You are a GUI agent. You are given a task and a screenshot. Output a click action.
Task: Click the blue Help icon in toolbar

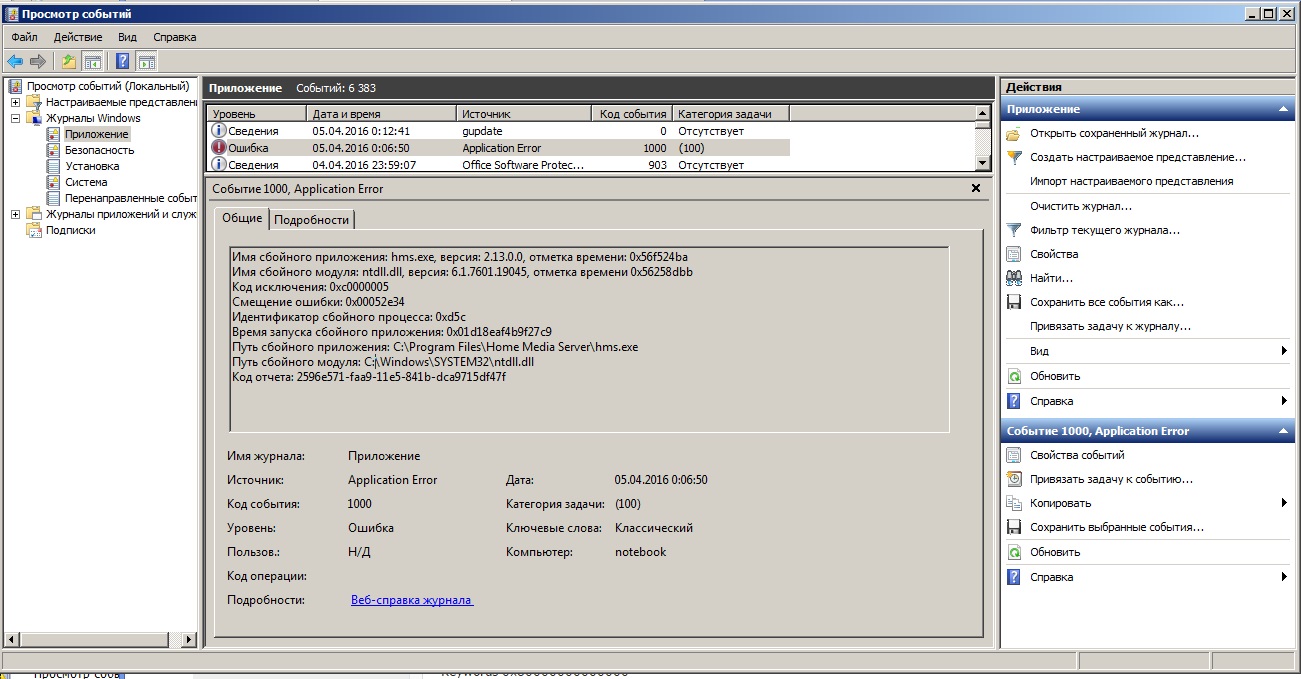pos(123,61)
